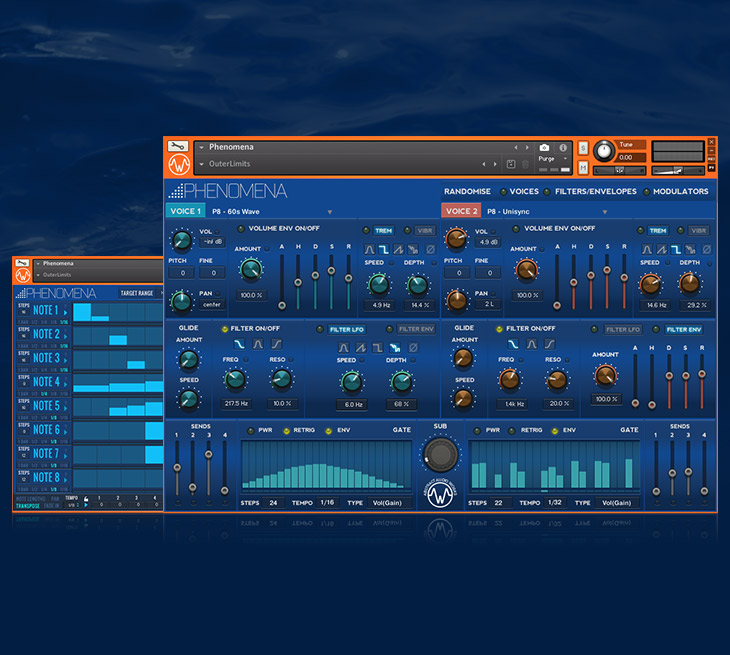Click the trash delete preset icon
Image resolution: width=730 pixels, height=655 pixels.
[525, 164]
